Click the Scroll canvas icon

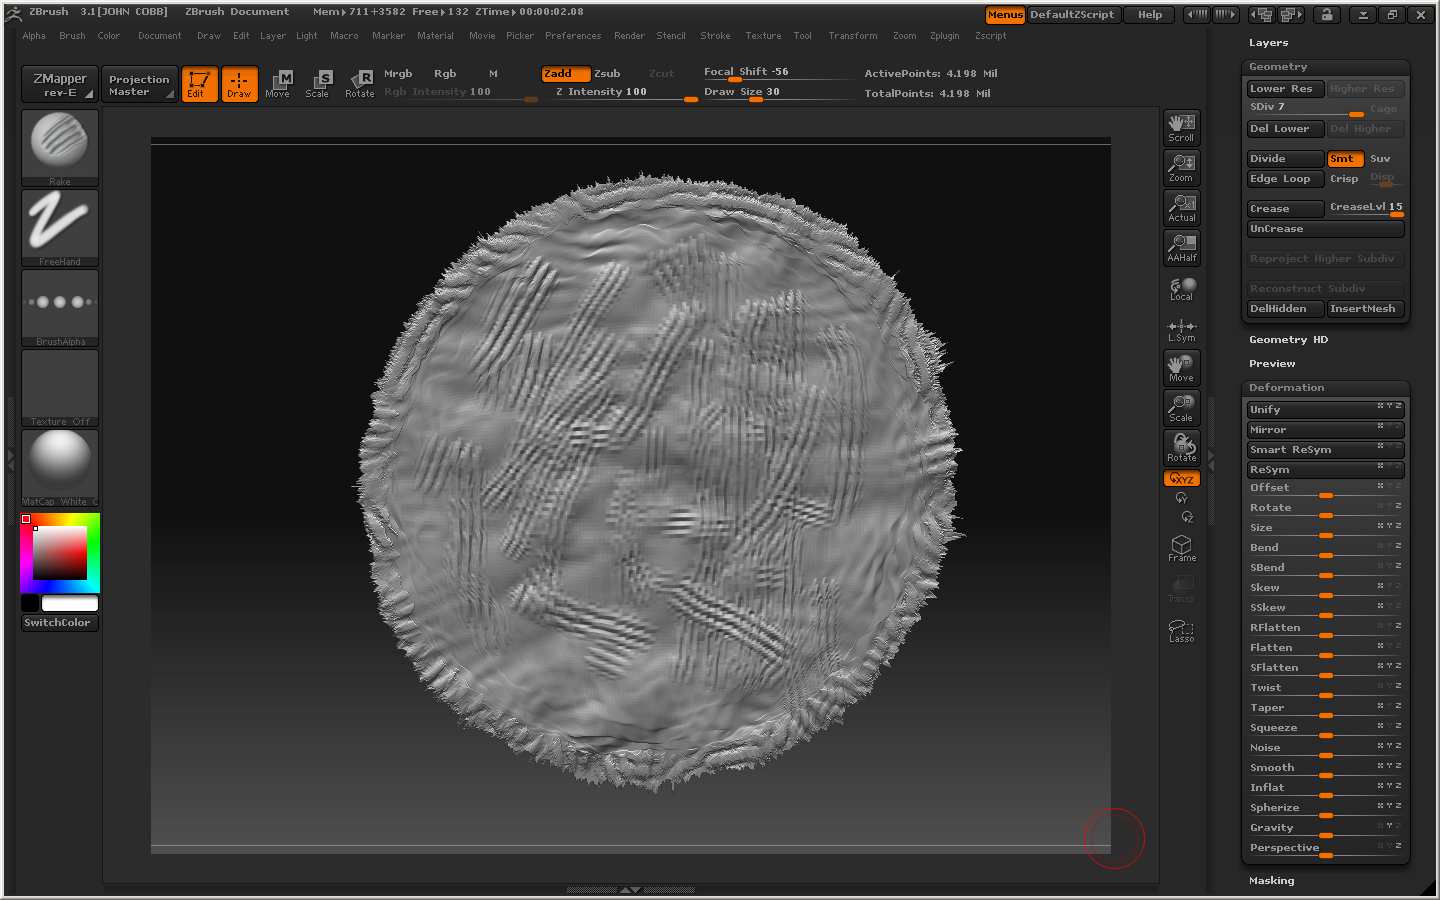coord(1181,127)
